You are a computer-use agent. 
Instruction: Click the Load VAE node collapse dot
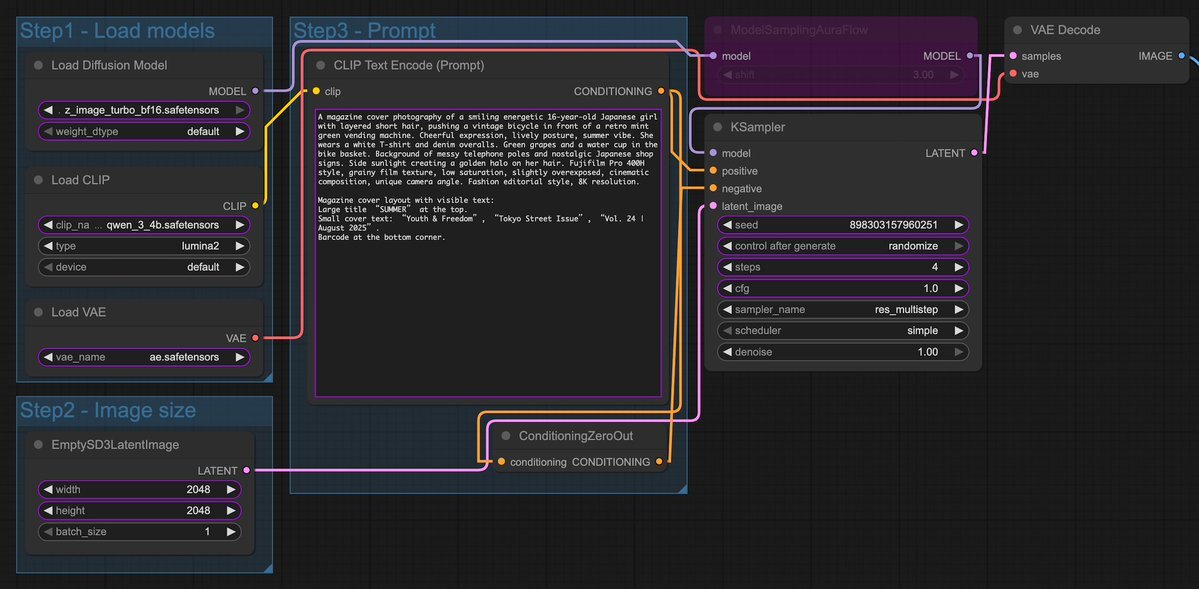(x=37, y=313)
